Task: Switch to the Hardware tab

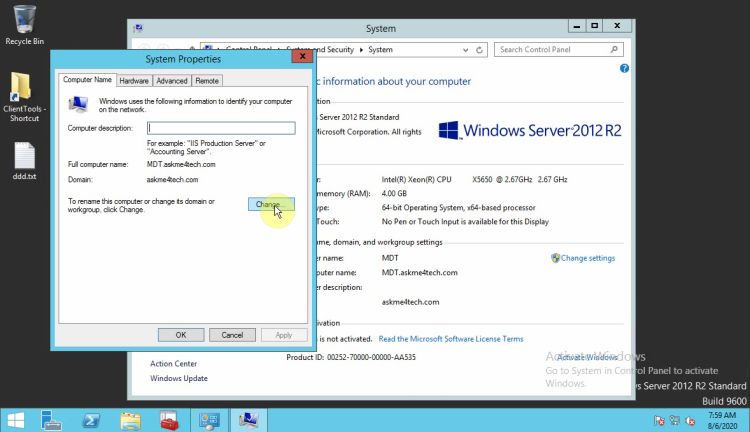Action: tap(134, 81)
